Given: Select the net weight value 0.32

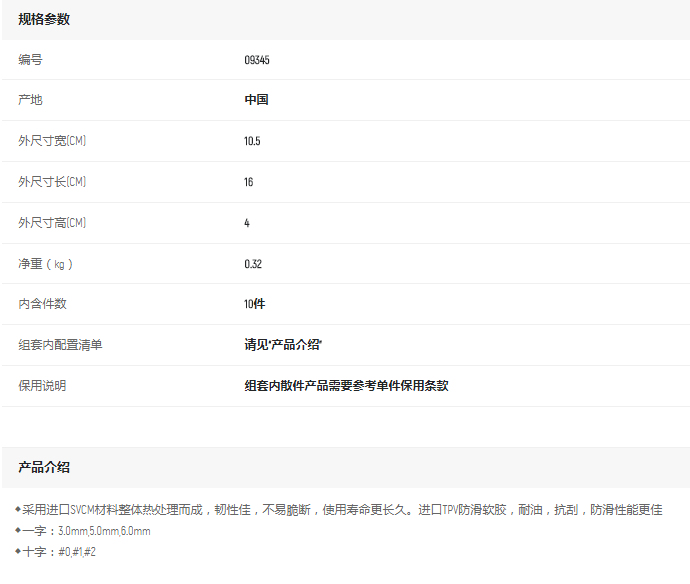Looking at the screenshot, I should pos(253,264).
